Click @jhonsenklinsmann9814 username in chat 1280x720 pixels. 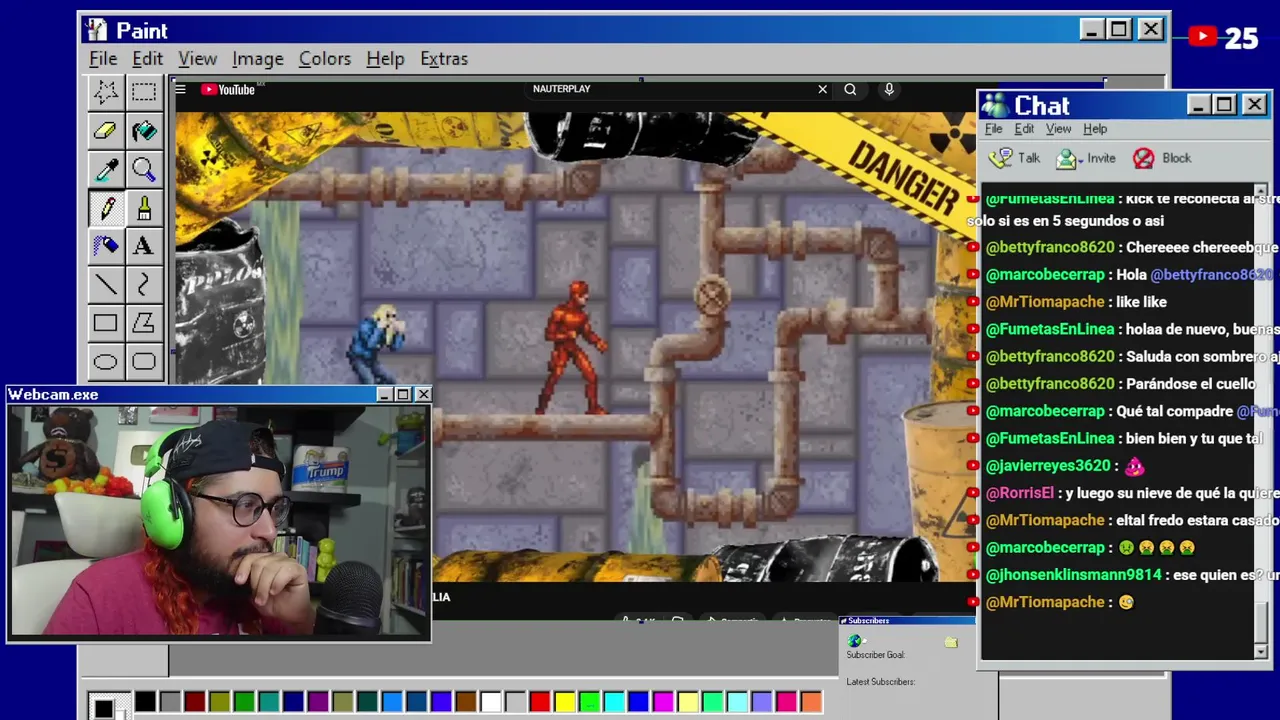click(x=1073, y=575)
